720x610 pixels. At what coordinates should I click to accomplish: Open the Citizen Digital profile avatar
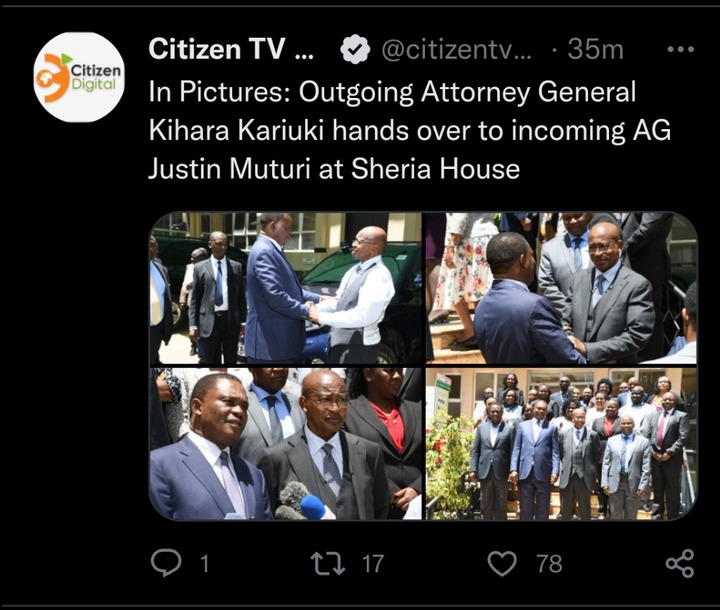[79, 77]
